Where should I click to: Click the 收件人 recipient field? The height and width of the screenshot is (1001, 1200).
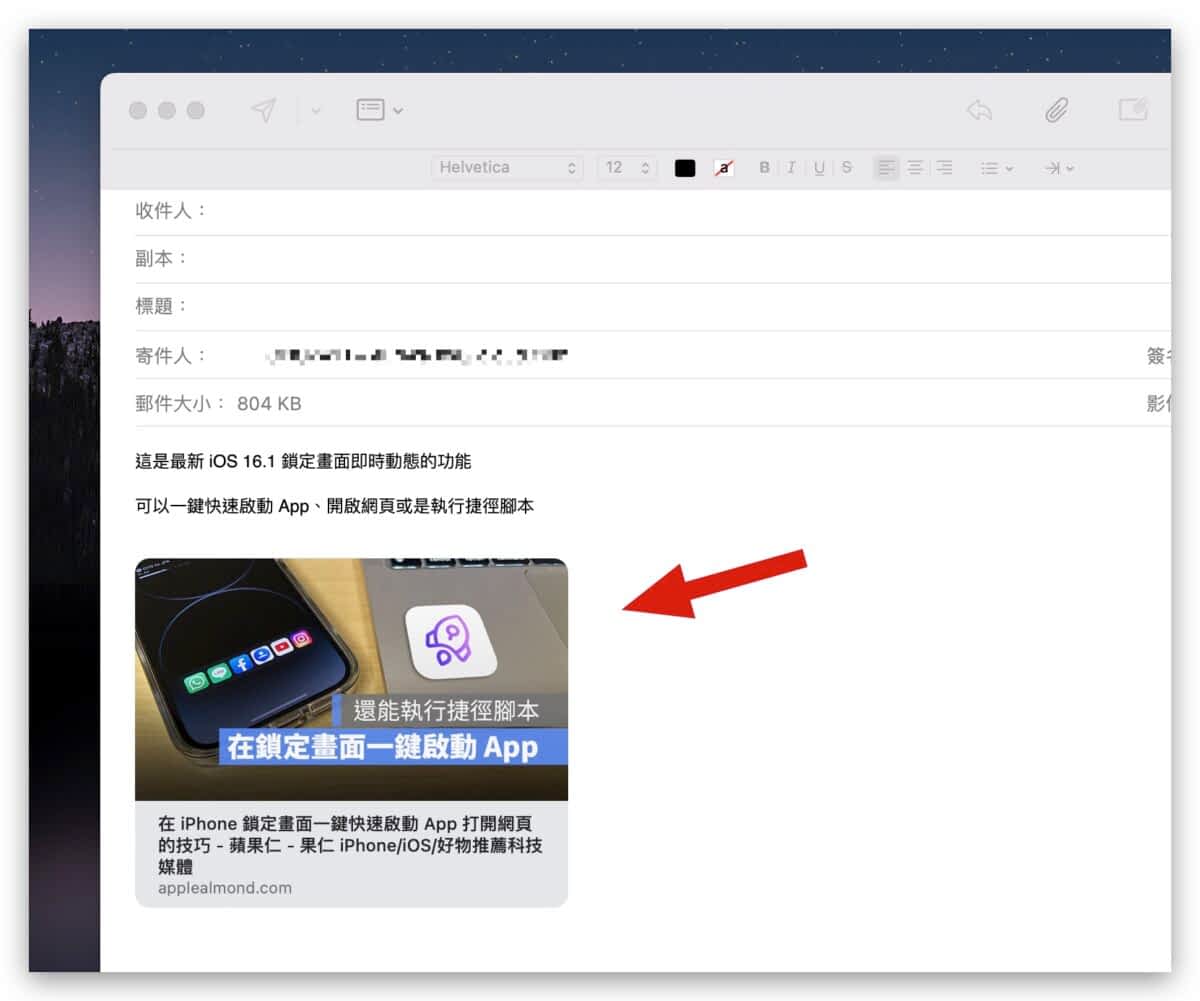[650, 211]
